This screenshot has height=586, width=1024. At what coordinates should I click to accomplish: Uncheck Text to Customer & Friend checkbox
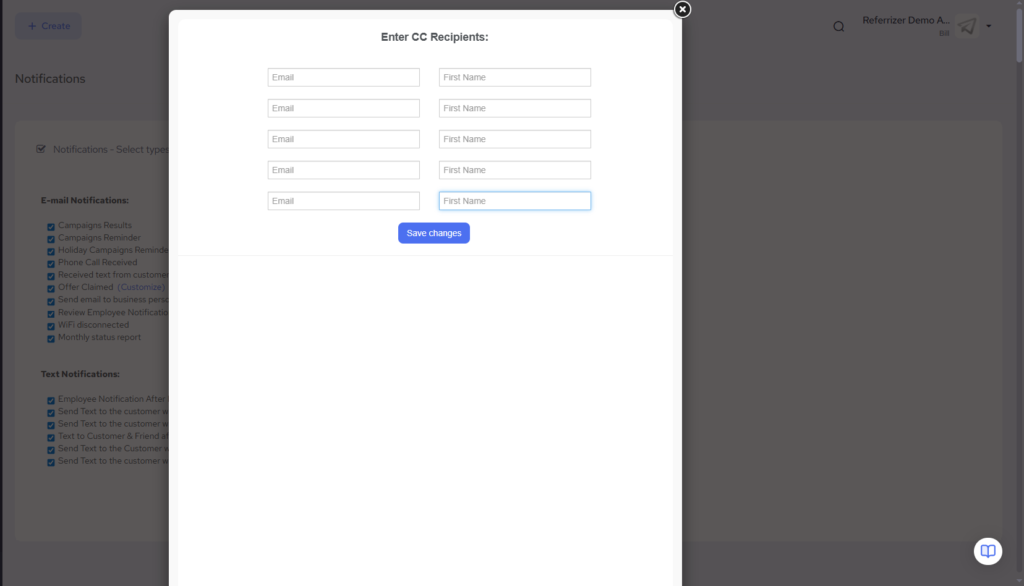51,437
